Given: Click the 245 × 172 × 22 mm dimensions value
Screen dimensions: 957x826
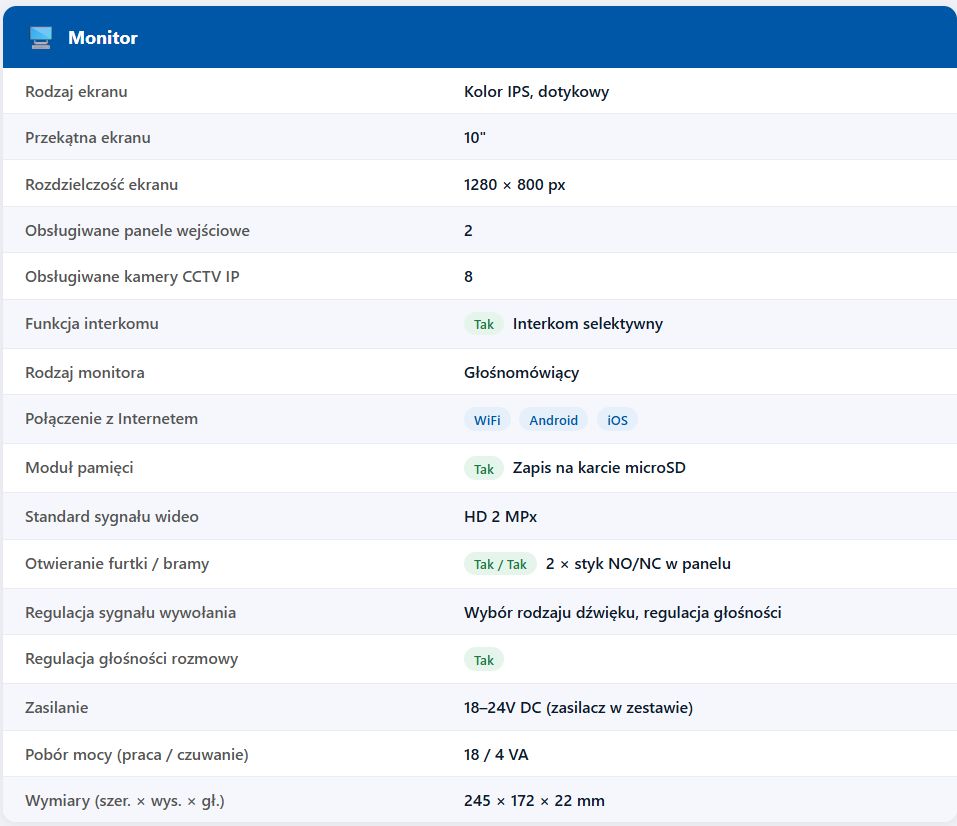Looking at the screenshot, I should point(534,801).
